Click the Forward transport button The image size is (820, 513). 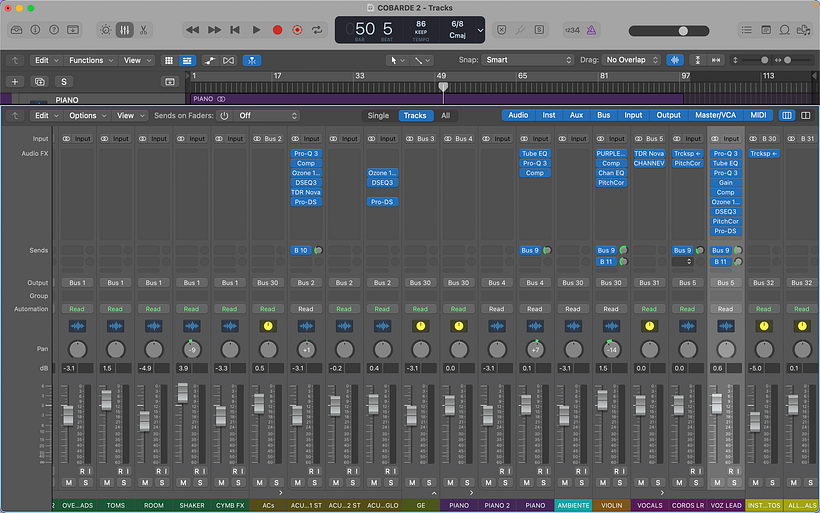point(214,30)
